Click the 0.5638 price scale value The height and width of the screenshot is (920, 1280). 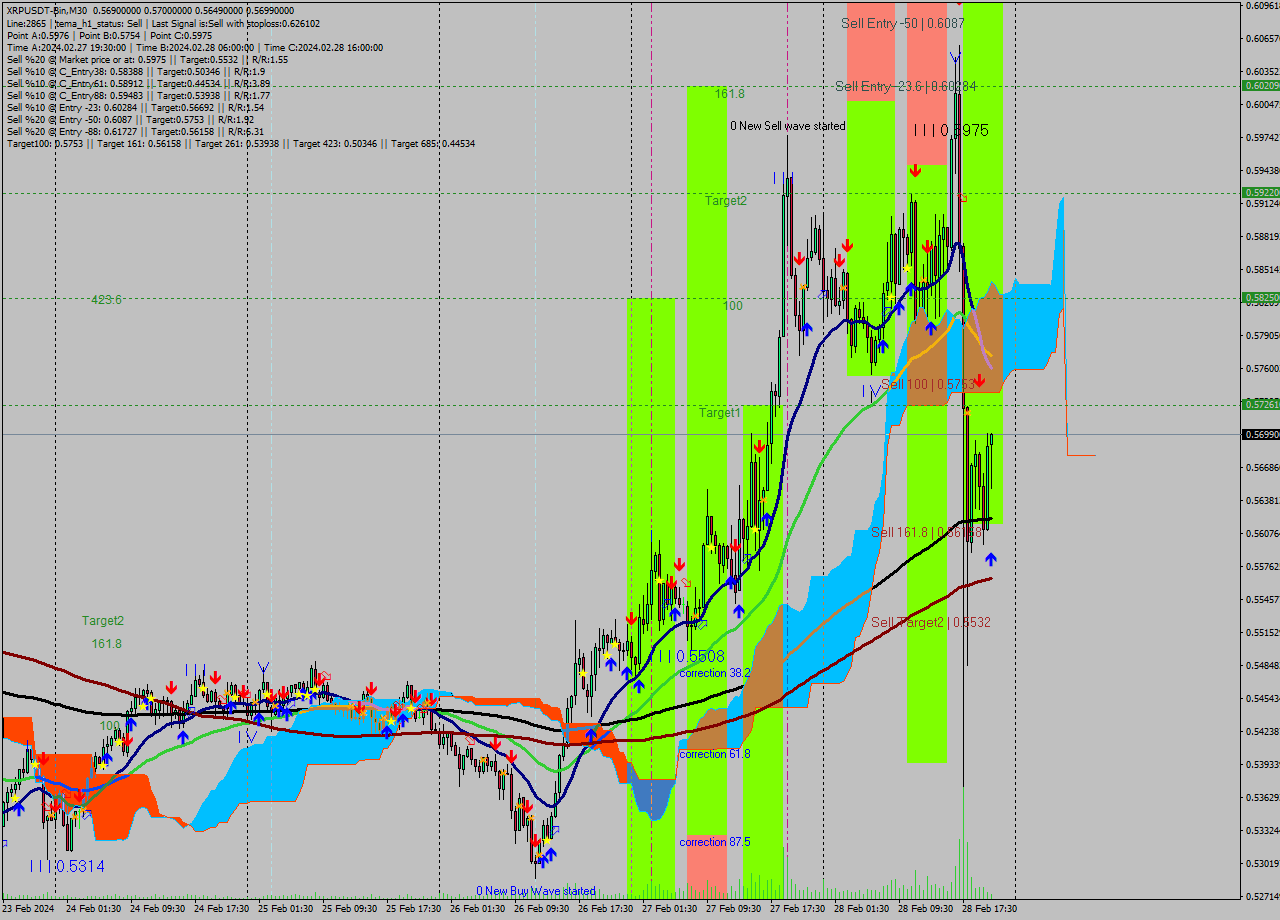(1262, 500)
